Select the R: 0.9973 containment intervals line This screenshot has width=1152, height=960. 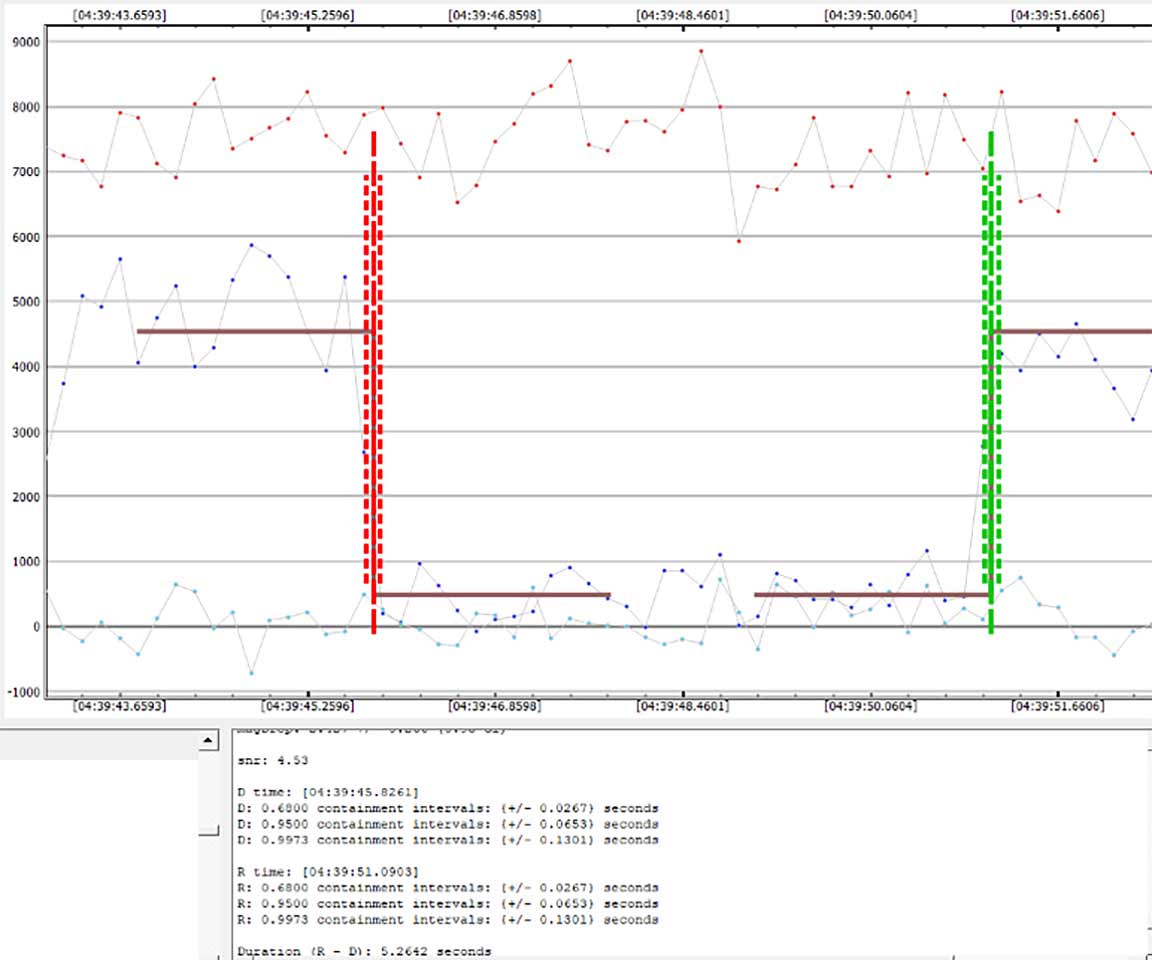click(448, 920)
